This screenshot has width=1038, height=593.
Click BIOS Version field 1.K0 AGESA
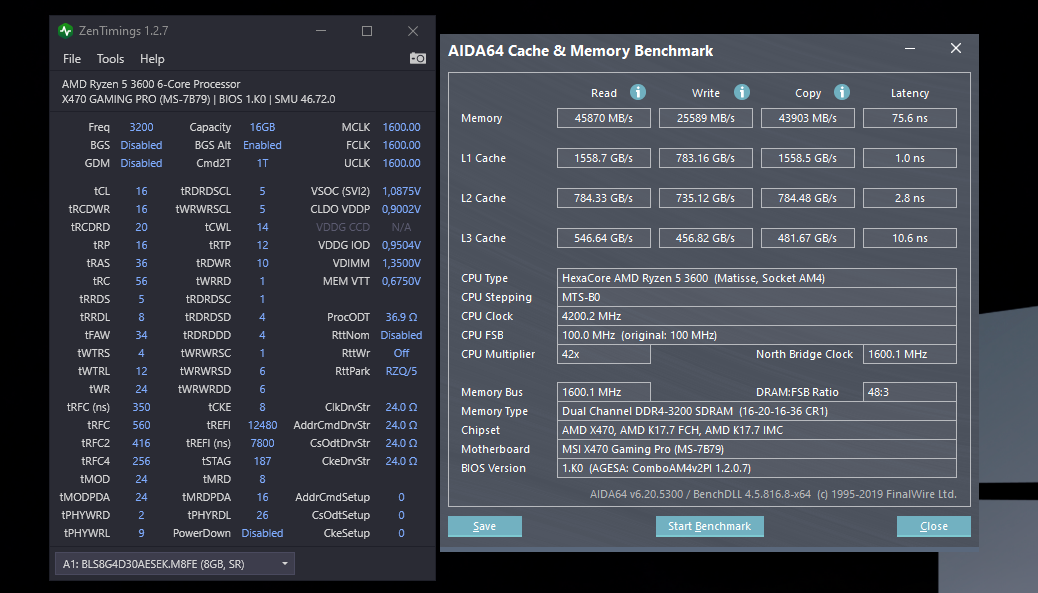pos(757,468)
